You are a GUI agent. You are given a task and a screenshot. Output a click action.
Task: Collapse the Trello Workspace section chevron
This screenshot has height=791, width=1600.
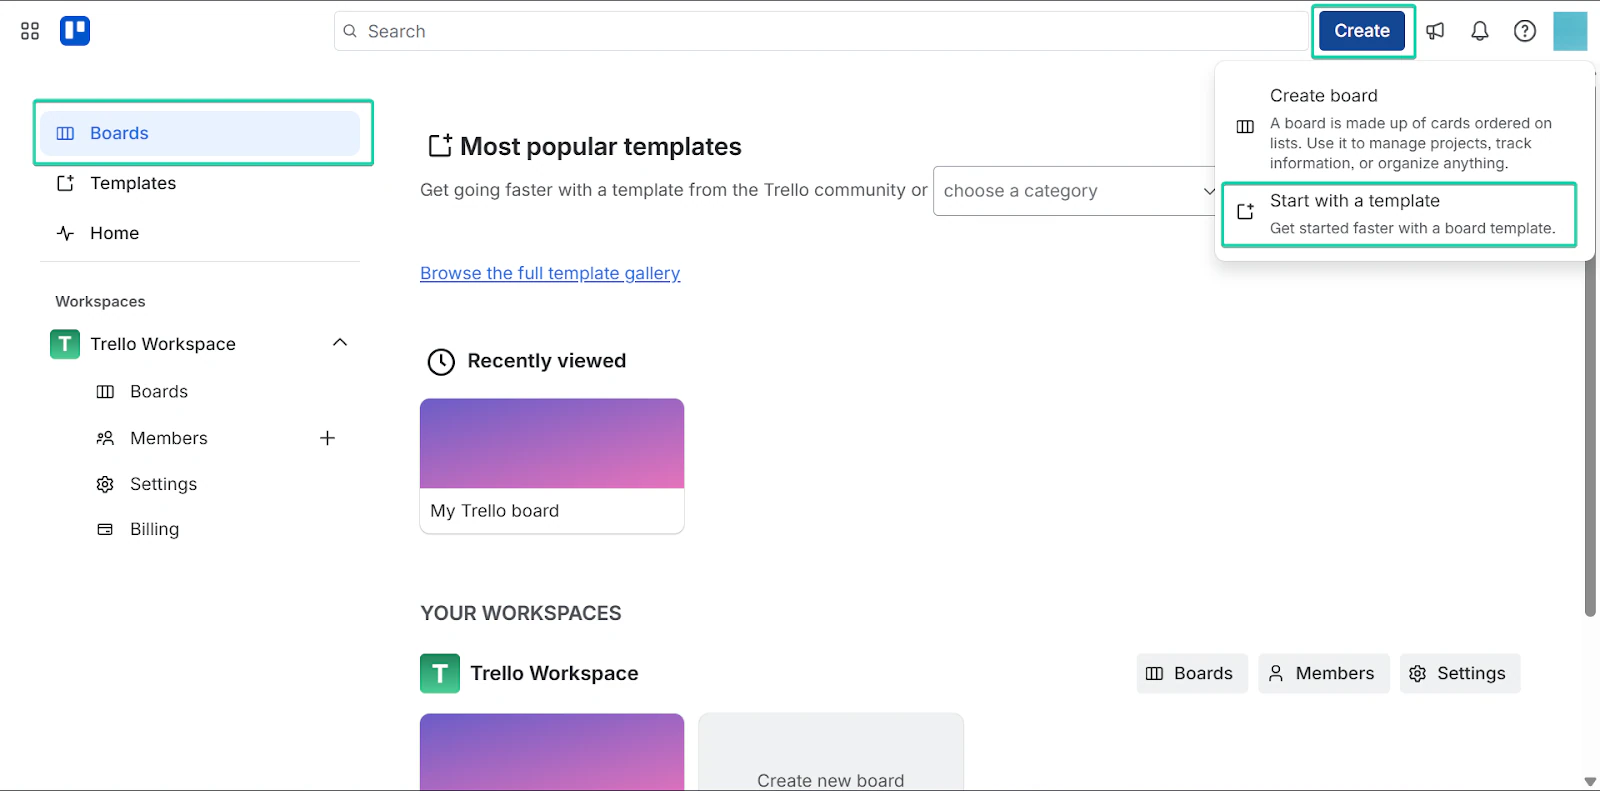pos(340,343)
